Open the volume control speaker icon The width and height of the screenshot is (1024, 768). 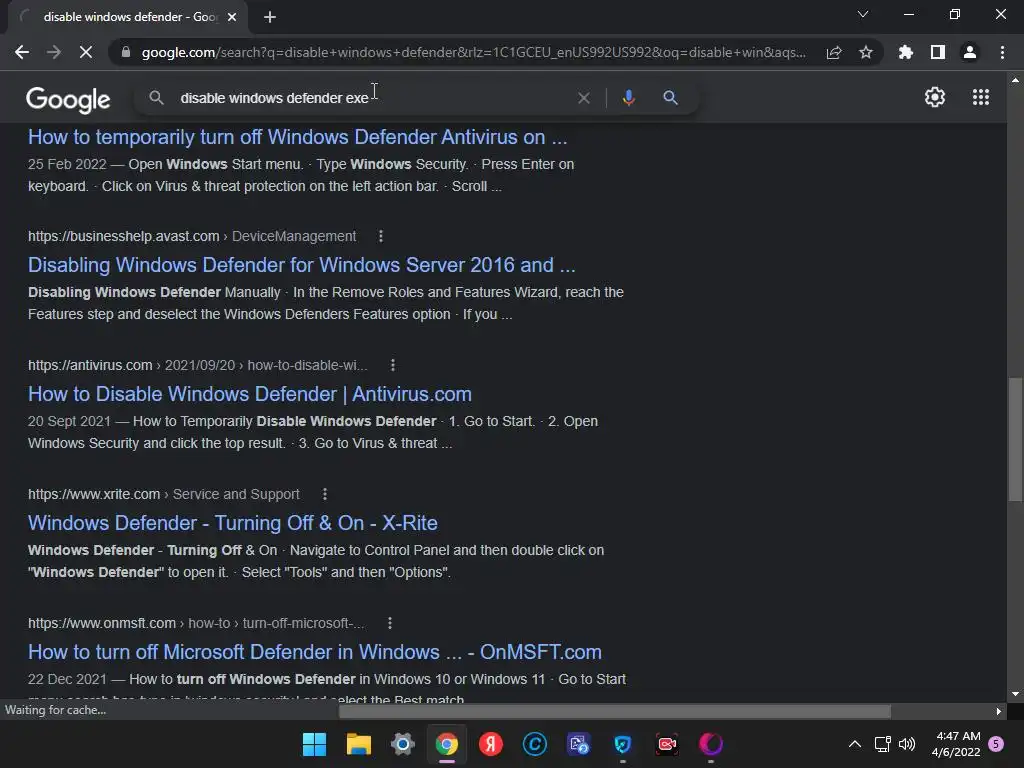click(907, 744)
